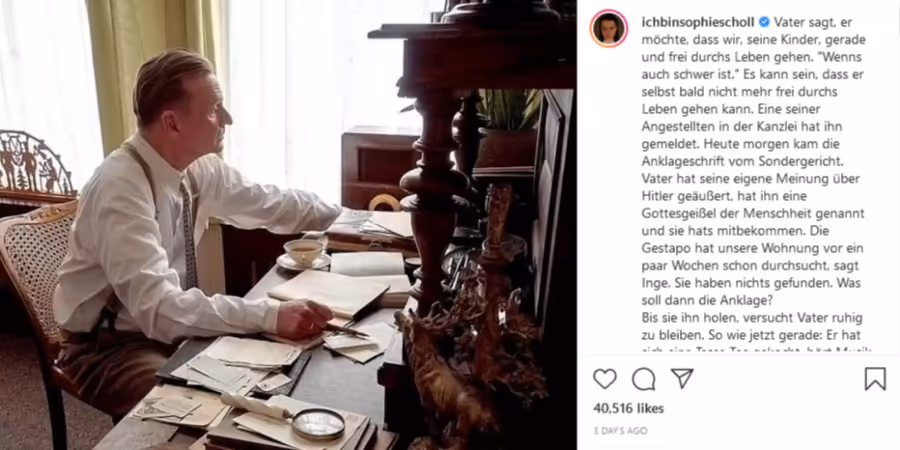Open comments via the speech bubble icon
The width and height of the screenshot is (900, 450).
(643, 379)
